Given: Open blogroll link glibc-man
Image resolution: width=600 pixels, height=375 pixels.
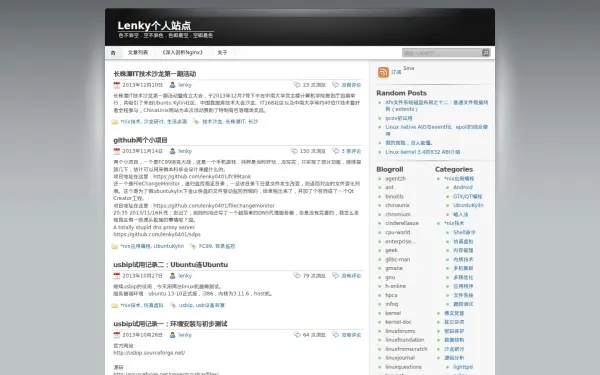Looking at the screenshot, I should 398,259.
